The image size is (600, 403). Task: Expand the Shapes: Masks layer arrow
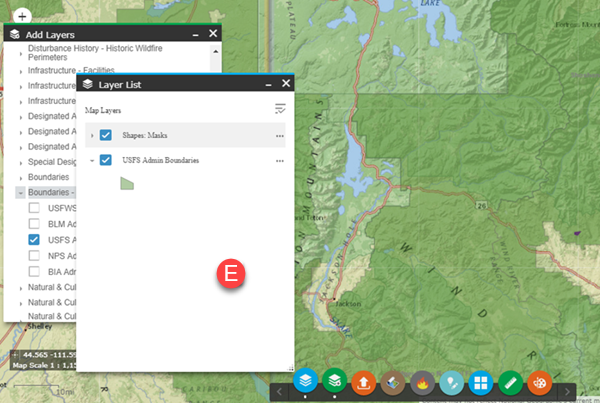point(92,135)
